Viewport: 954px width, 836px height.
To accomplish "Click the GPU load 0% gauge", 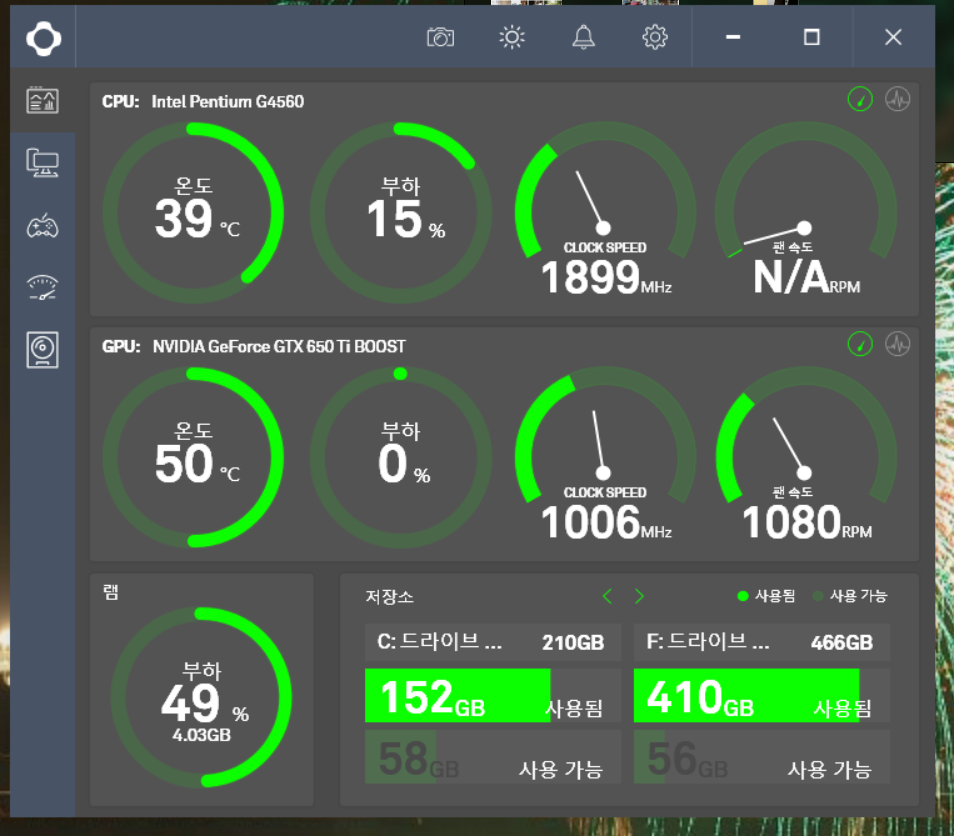I will click(x=401, y=458).
